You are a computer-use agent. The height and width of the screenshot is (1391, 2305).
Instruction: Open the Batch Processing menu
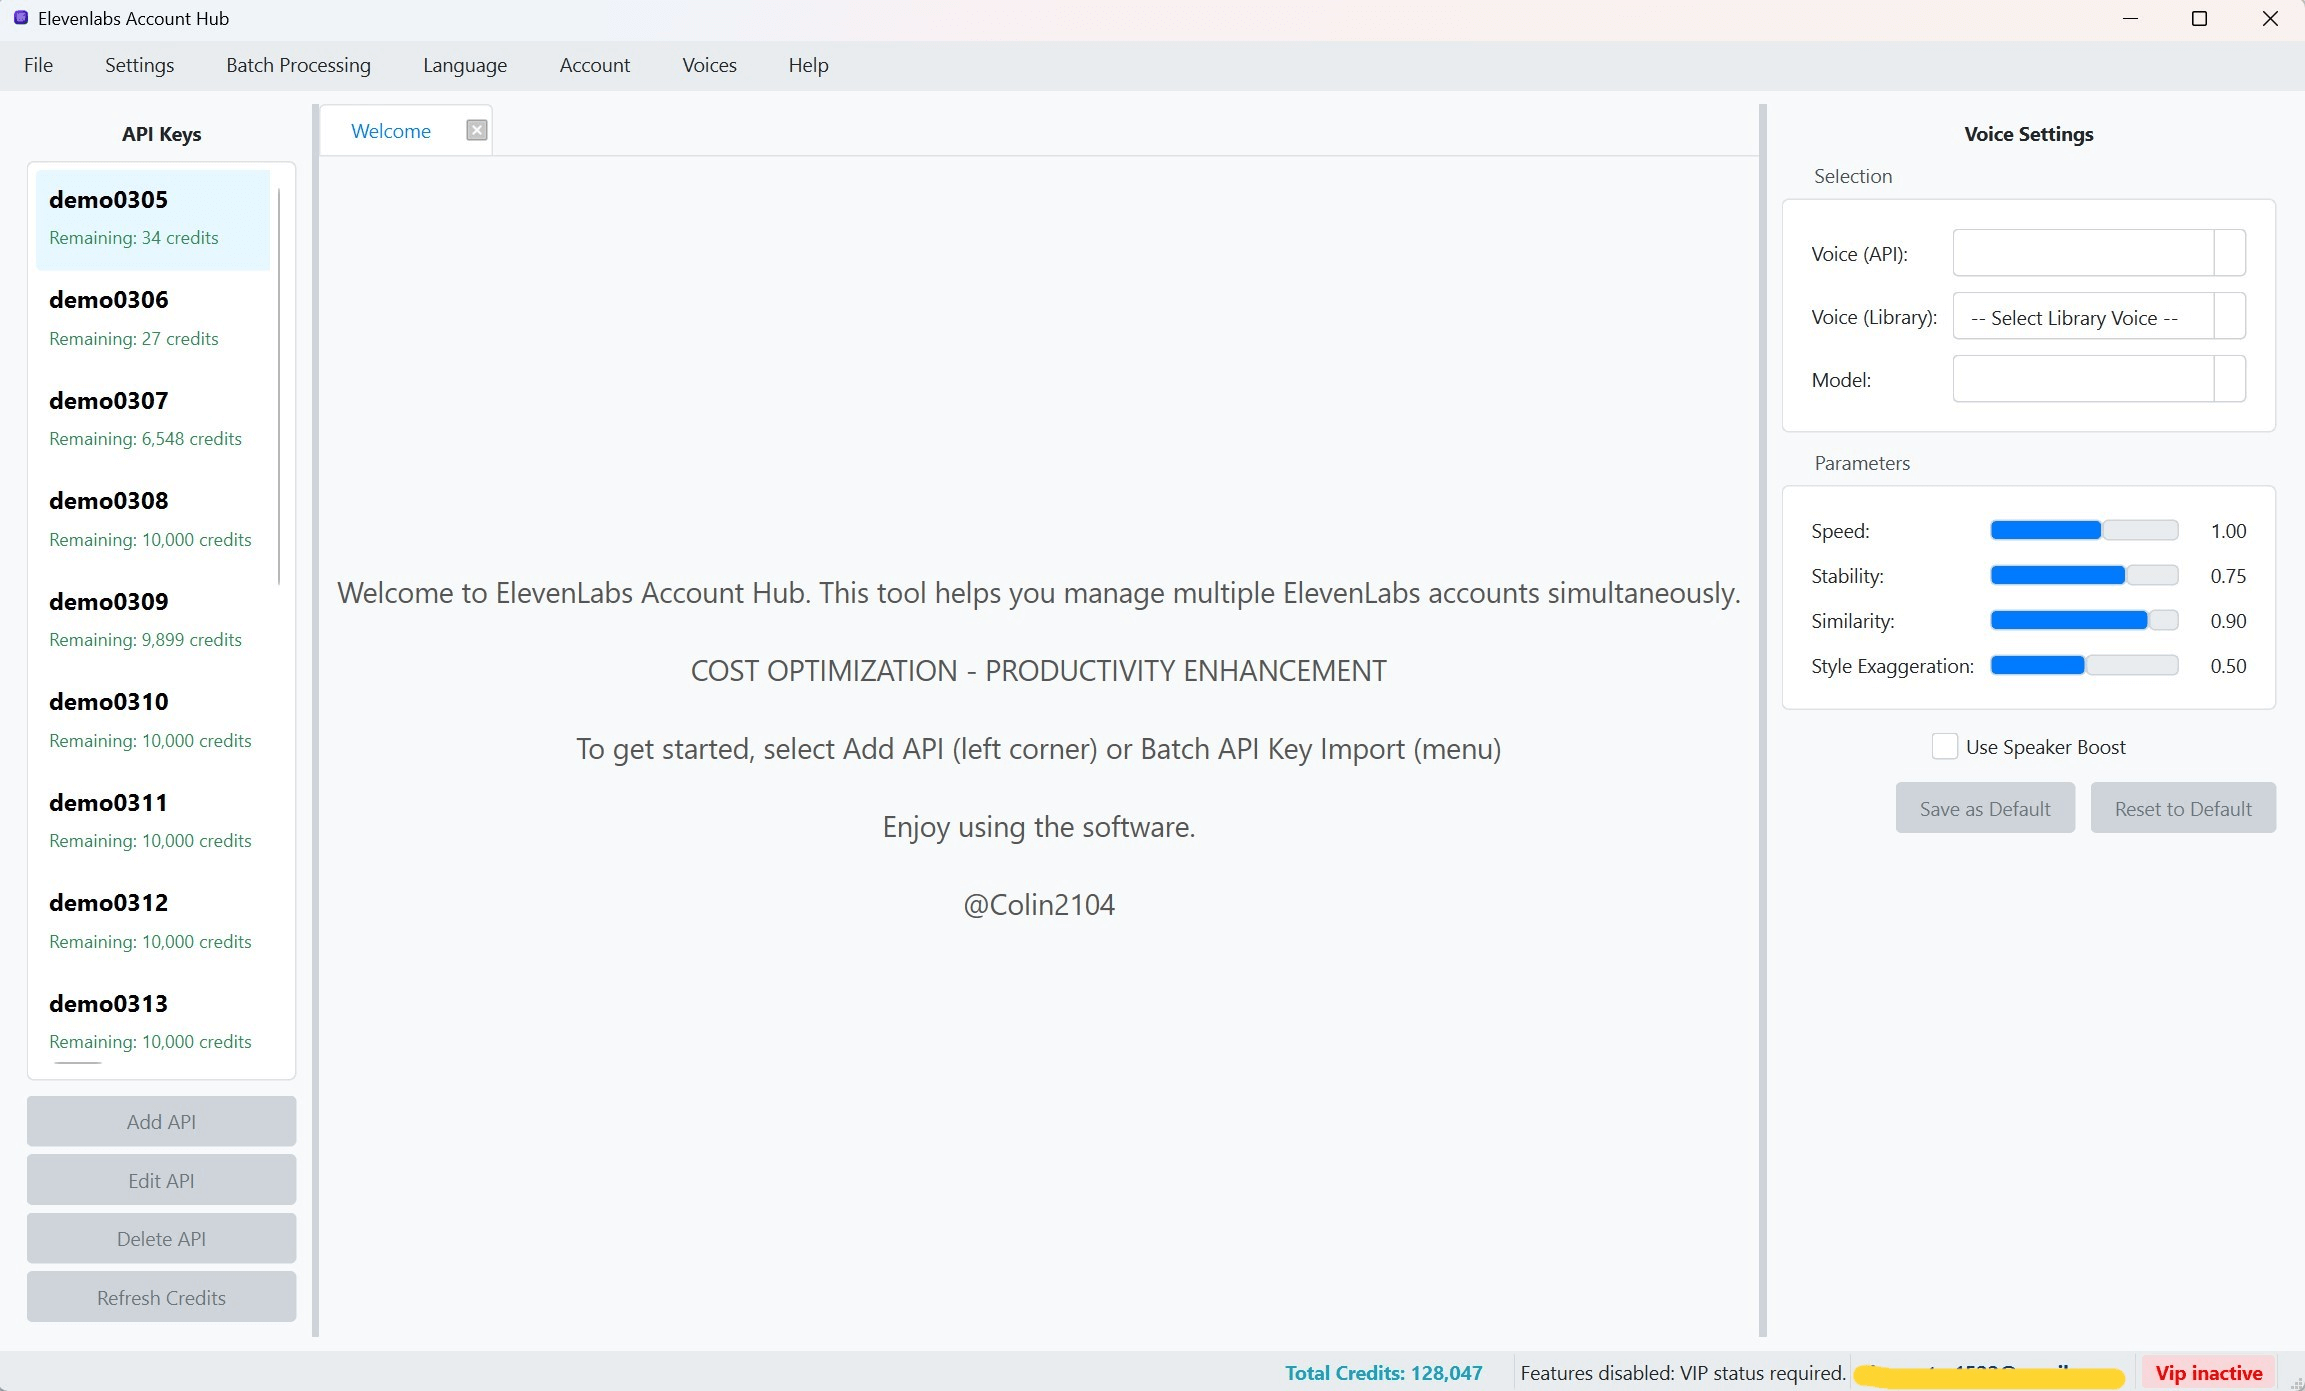pyautogui.click(x=298, y=65)
